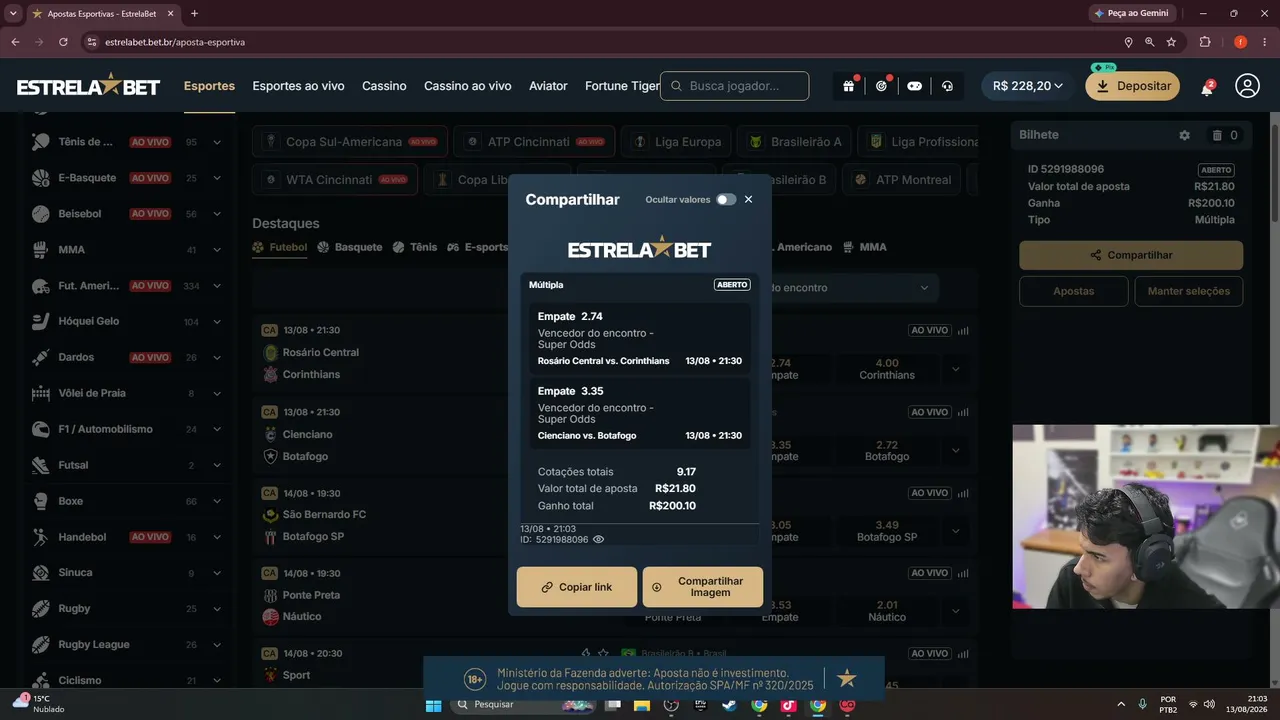Click the browser address bar URL

click(175, 42)
